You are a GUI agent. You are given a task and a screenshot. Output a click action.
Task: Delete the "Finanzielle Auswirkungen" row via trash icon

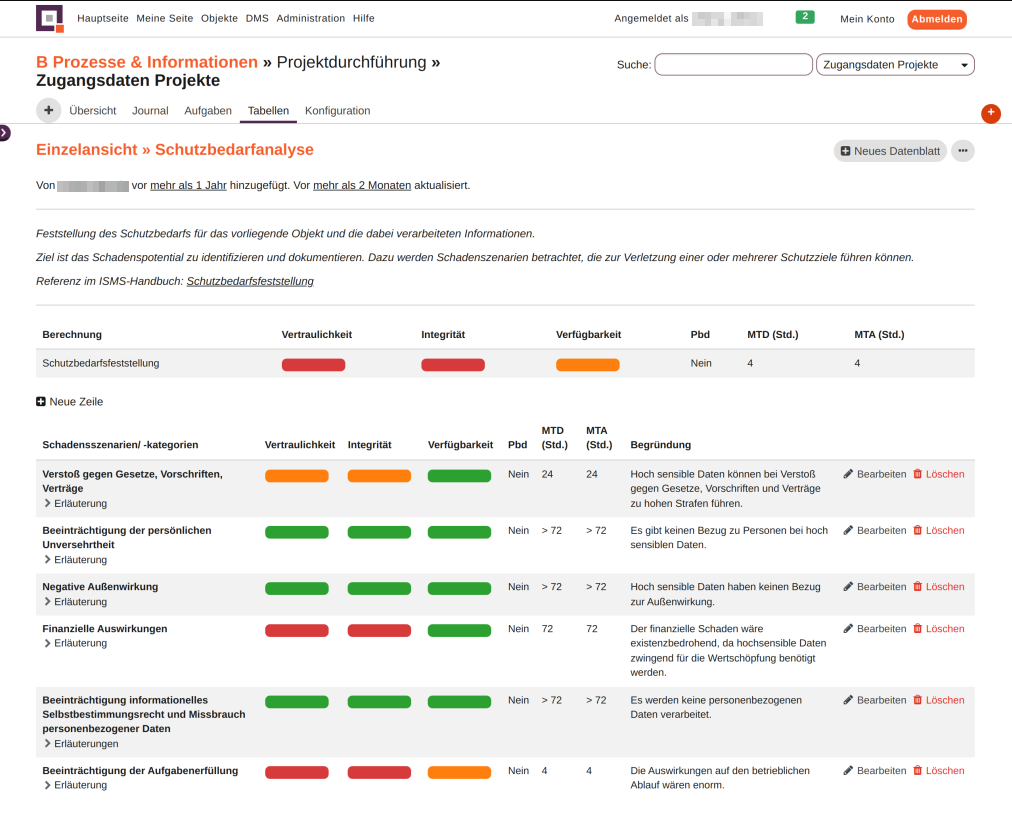pyautogui.click(x=942, y=629)
